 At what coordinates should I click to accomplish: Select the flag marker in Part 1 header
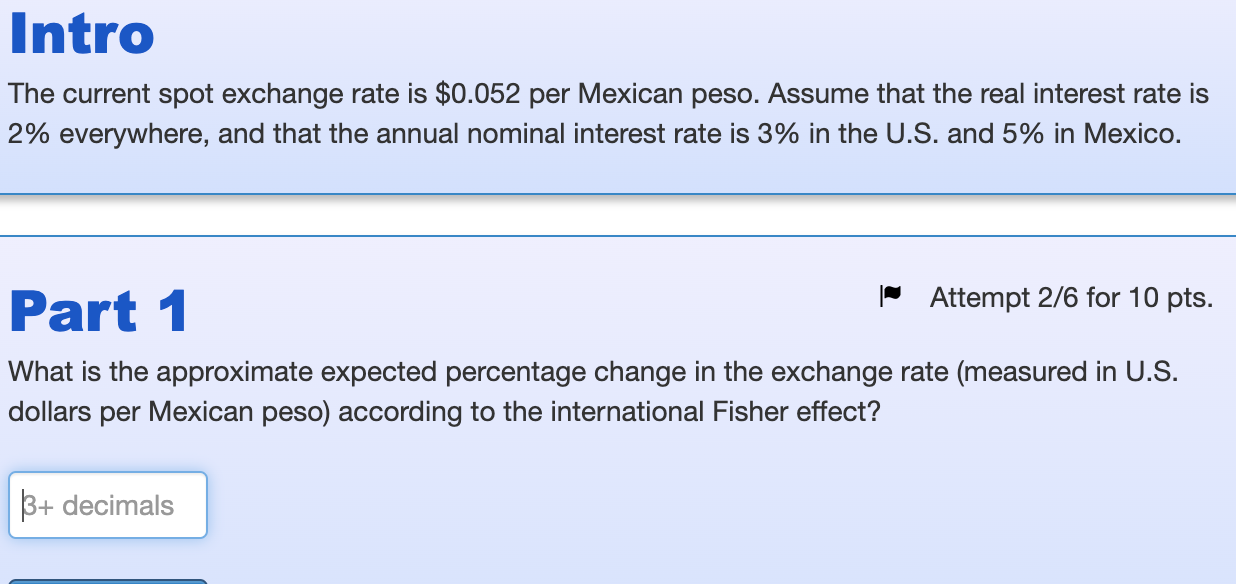[890, 294]
